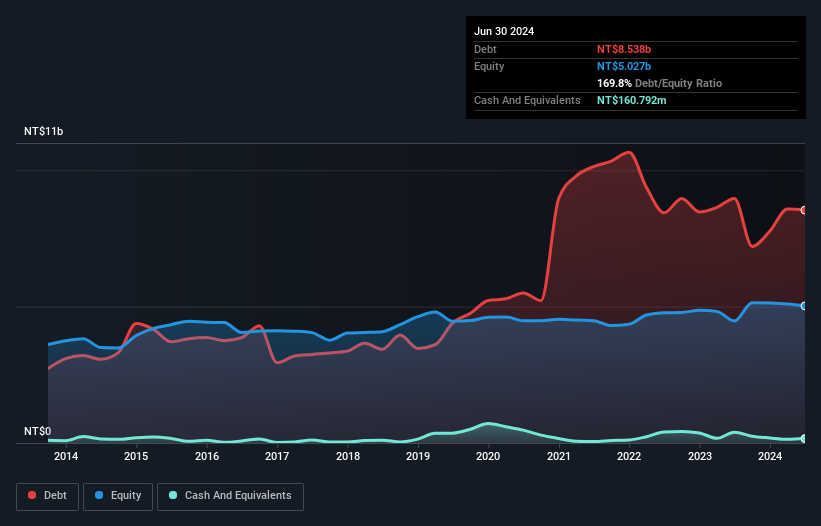Select the 2017 x-axis label
The width and height of the screenshot is (821, 526).
(277, 456)
